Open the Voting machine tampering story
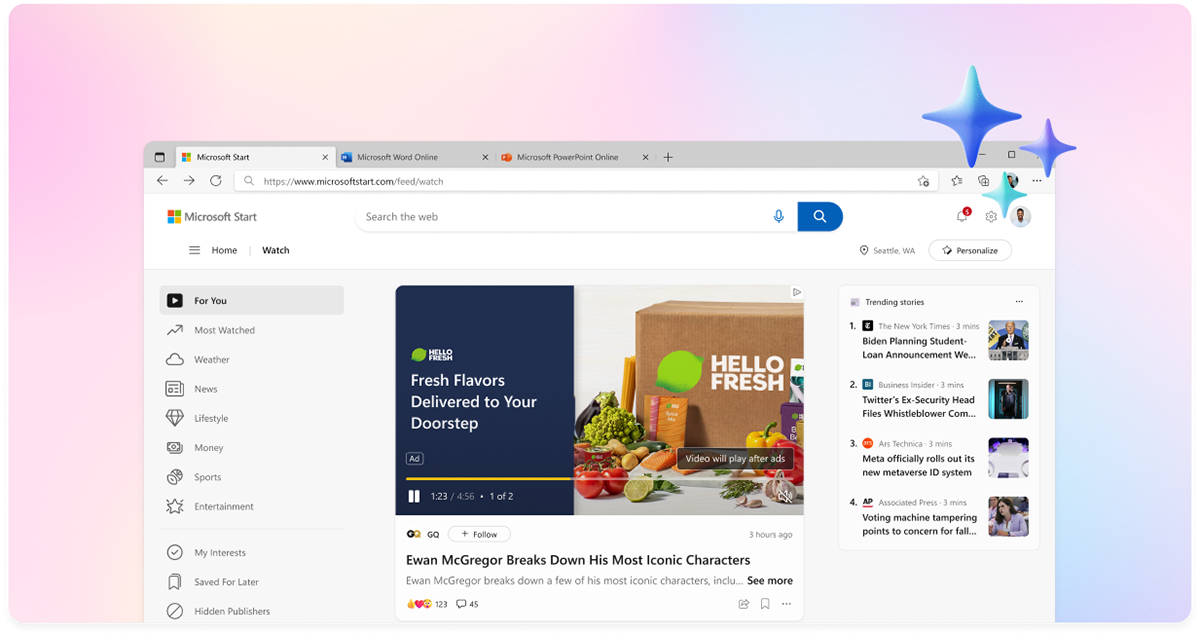The width and height of the screenshot is (1200, 636). [920, 524]
